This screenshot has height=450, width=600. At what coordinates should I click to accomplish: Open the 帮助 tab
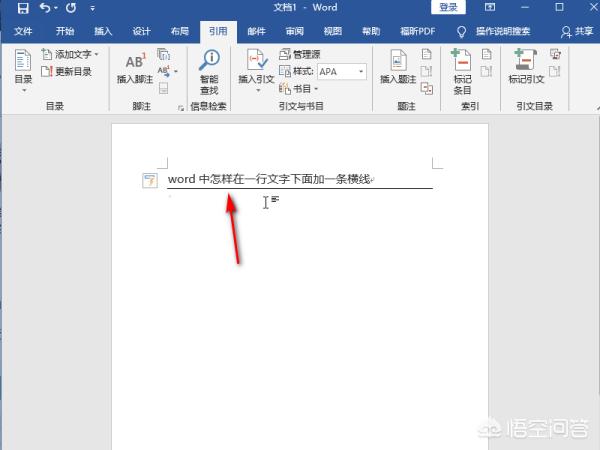point(371,31)
